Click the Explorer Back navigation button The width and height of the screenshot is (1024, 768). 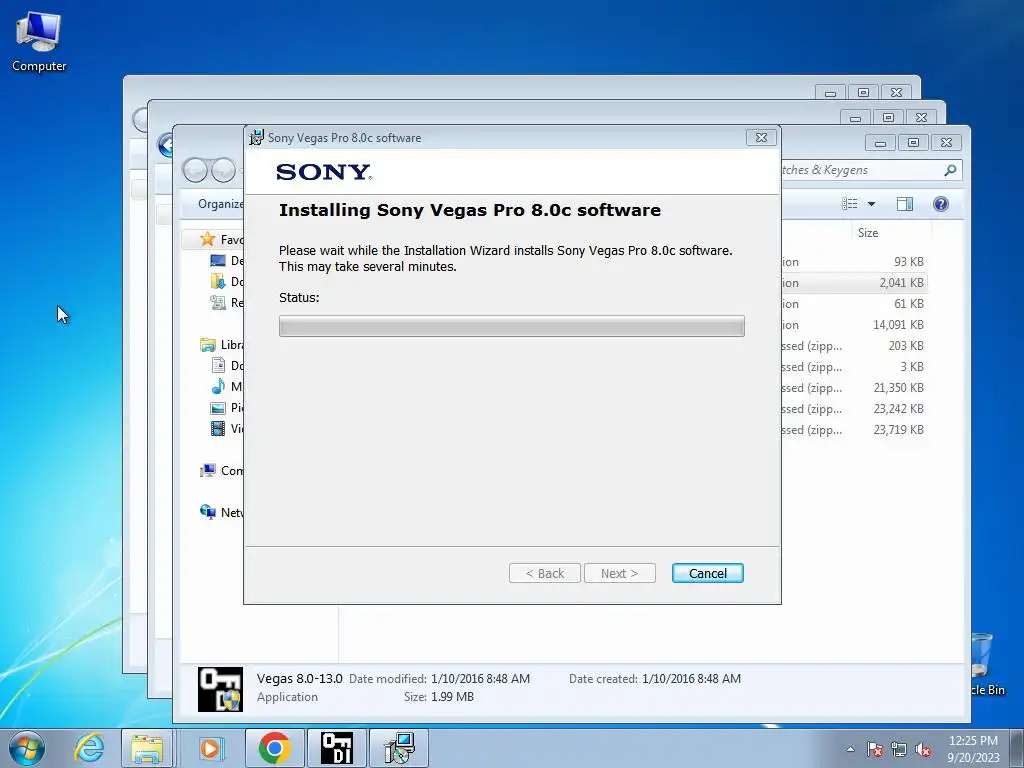coord(195,170)
